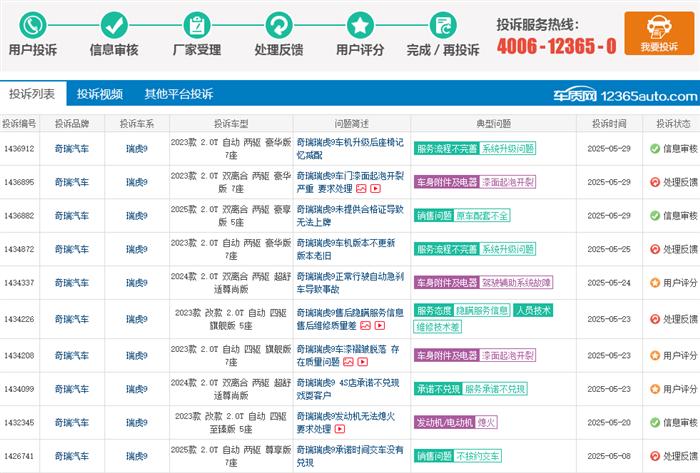Click the hotline number 4006-12365-0
The width and height of the screenshot is (700, 473).
(556, 46)
